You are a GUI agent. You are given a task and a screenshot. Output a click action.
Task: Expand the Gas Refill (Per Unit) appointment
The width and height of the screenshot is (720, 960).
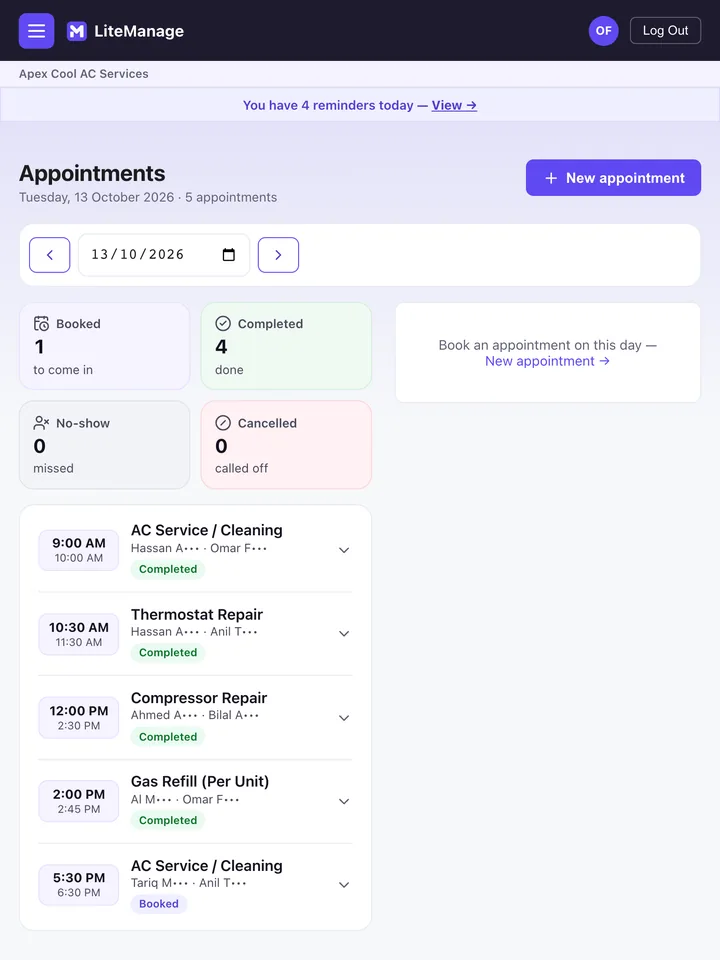[x=344, y=801]
